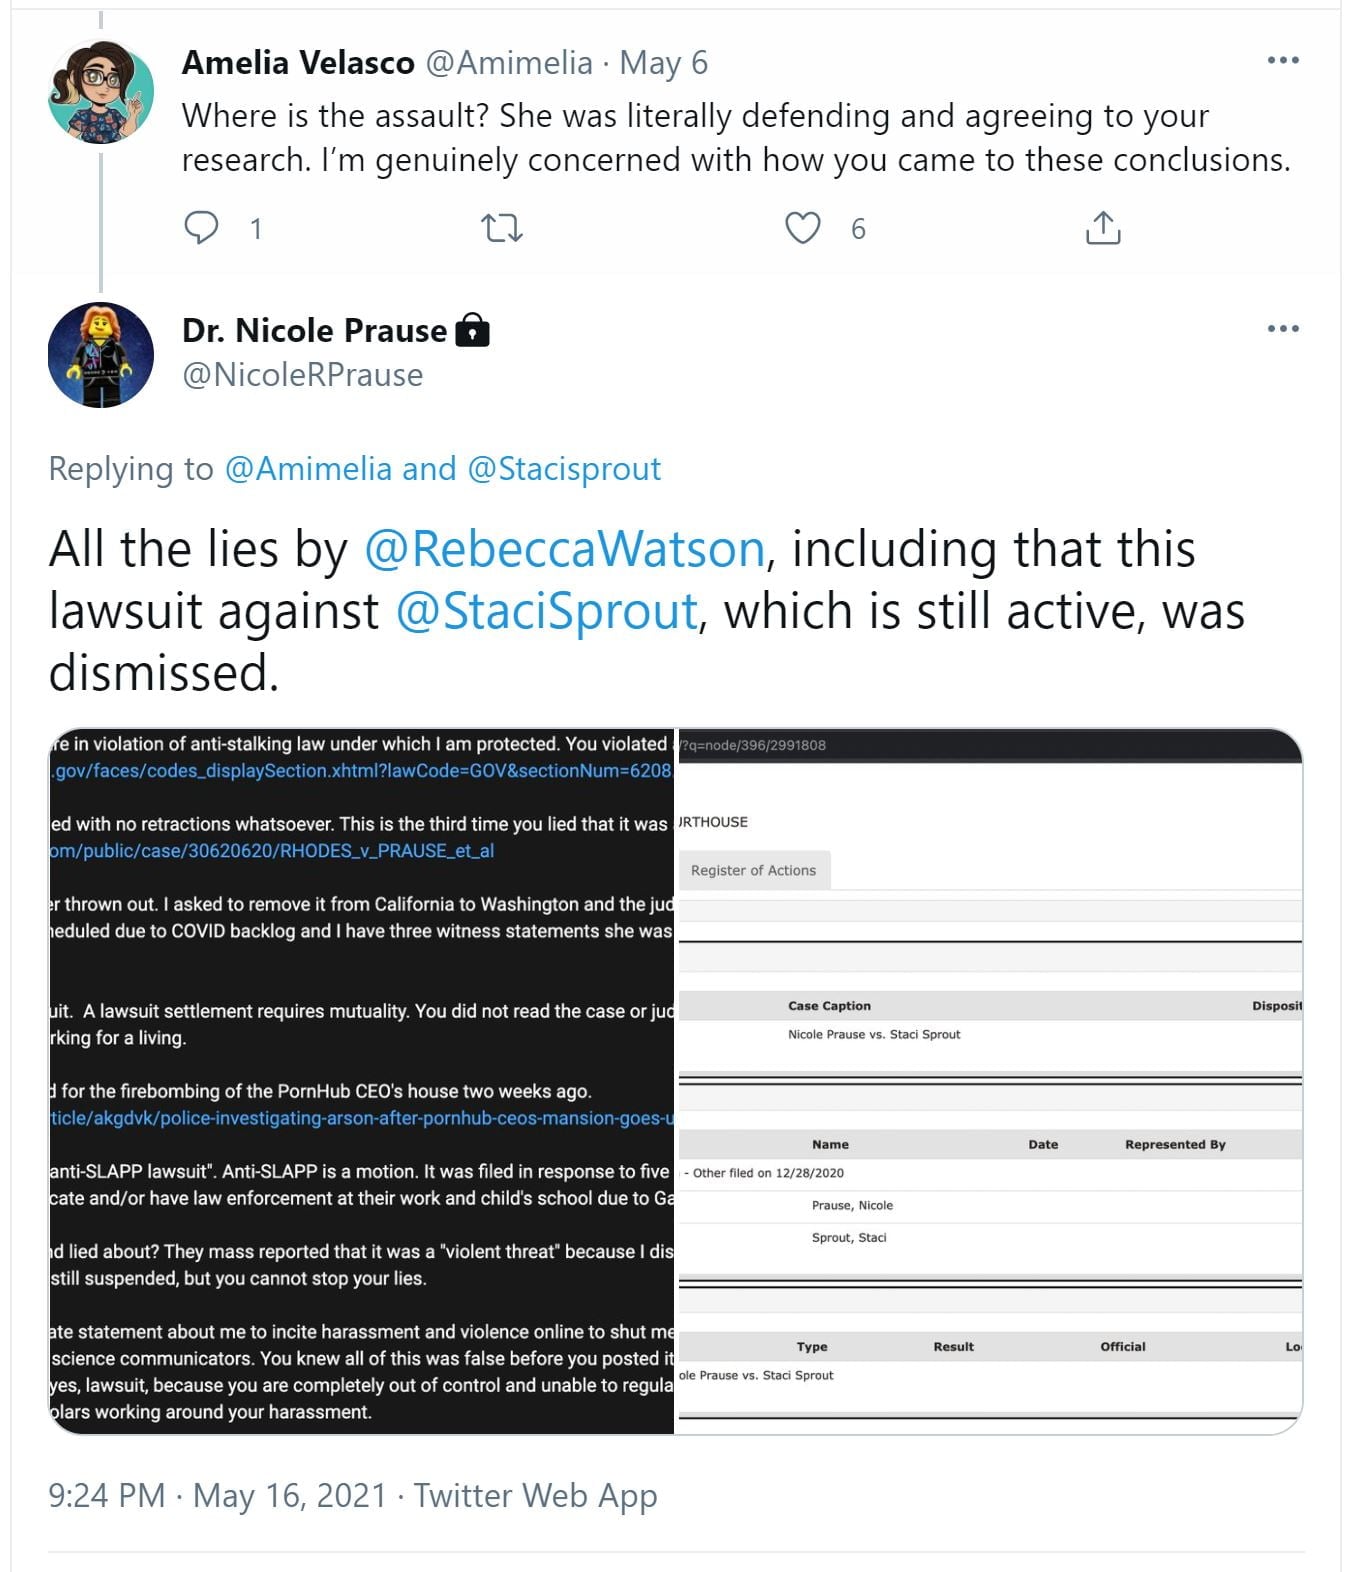Click @Stacisprout in the Replying to line
This screenshot has width=1357, height=1572.
pyautogui.click(x=564, y=468)
